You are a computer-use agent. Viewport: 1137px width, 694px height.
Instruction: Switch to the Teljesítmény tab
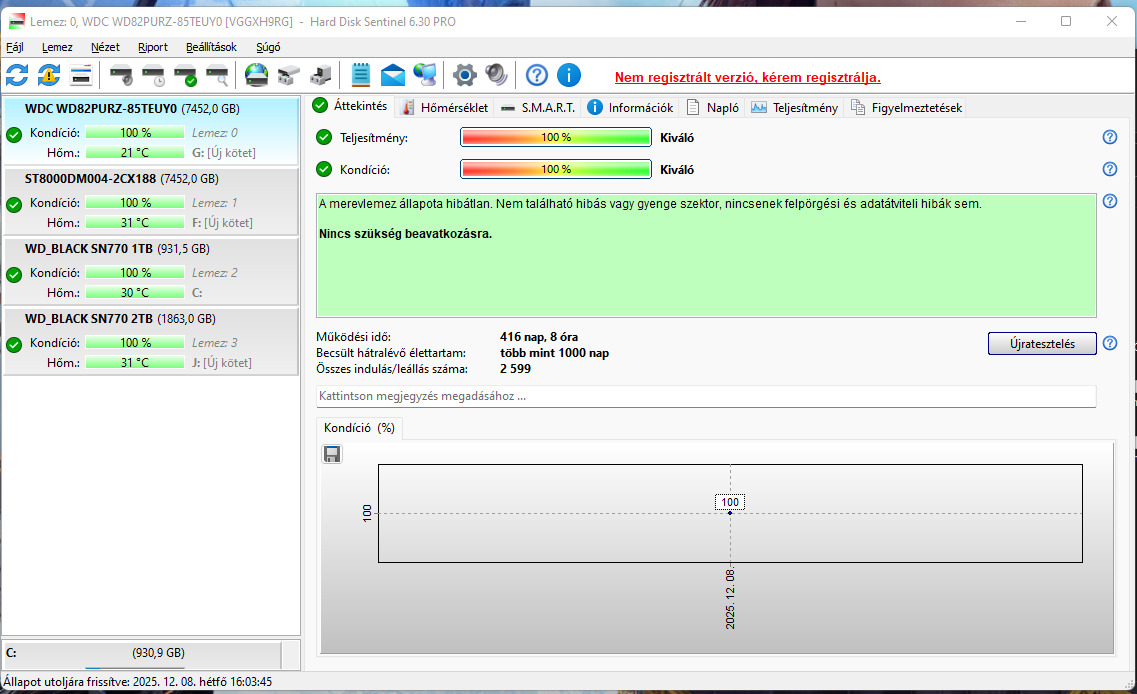click(x=794, y=107)
